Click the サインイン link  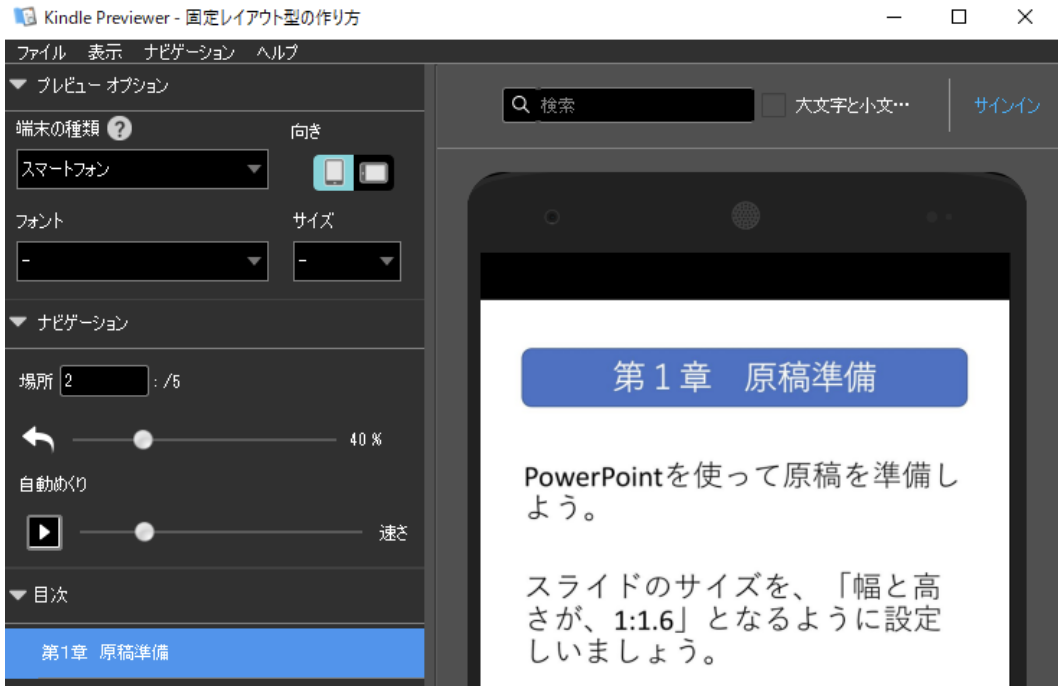coord(1007,105)
